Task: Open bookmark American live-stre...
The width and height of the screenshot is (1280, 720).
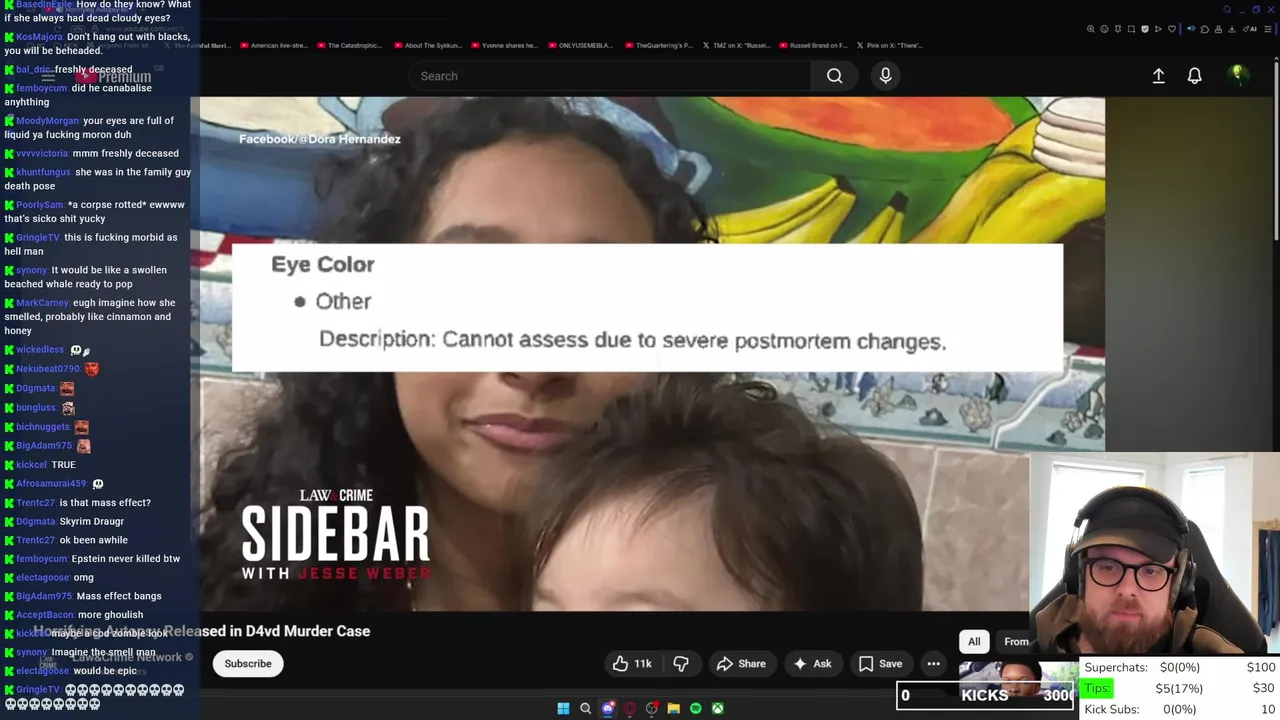Action: pyautogui.click(x=273, y=45)
